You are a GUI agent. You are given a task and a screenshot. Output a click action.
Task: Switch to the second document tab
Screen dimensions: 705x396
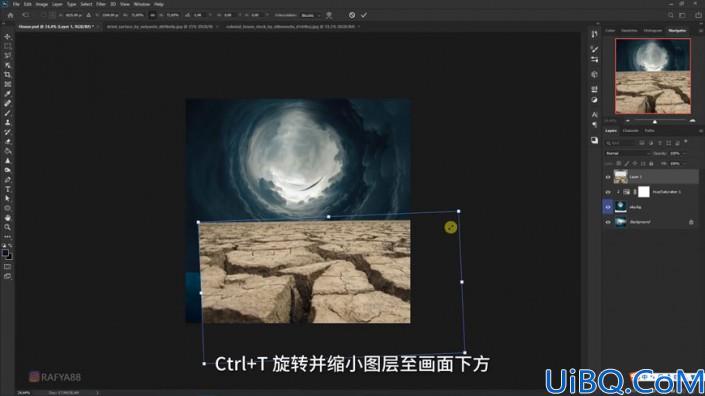pyautogui.click(x=160, y=27)
